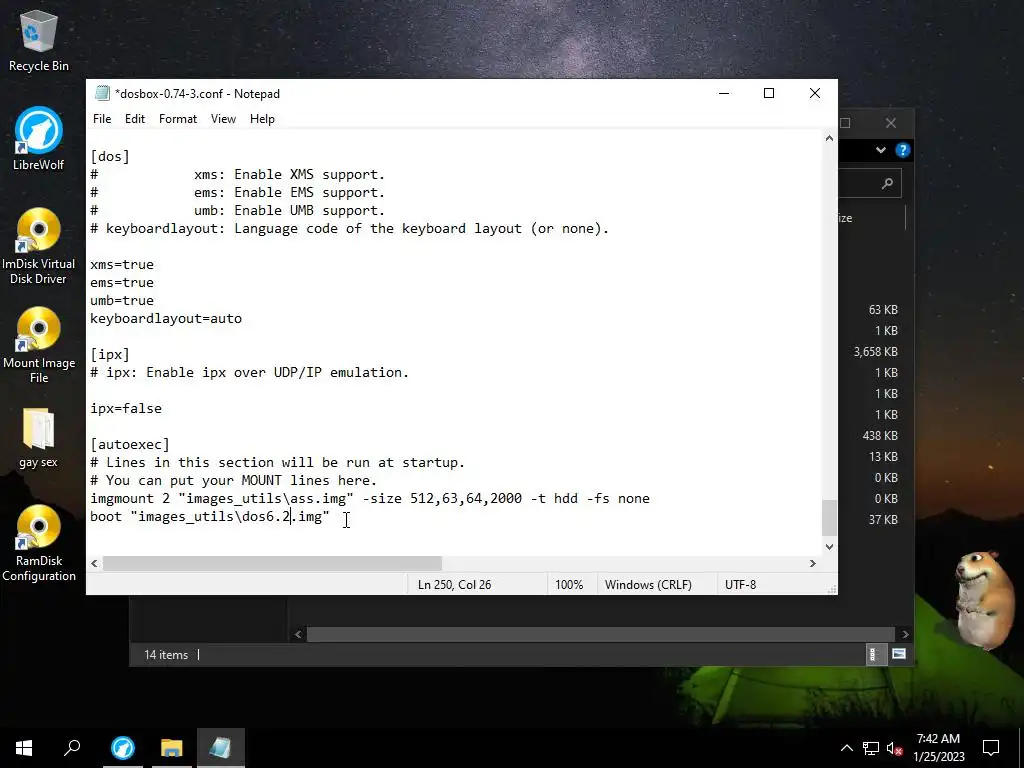Show hidden system tray icons
Viewport: 1024px width, 768px height.
pyautogui.click(x=846, y=748)
